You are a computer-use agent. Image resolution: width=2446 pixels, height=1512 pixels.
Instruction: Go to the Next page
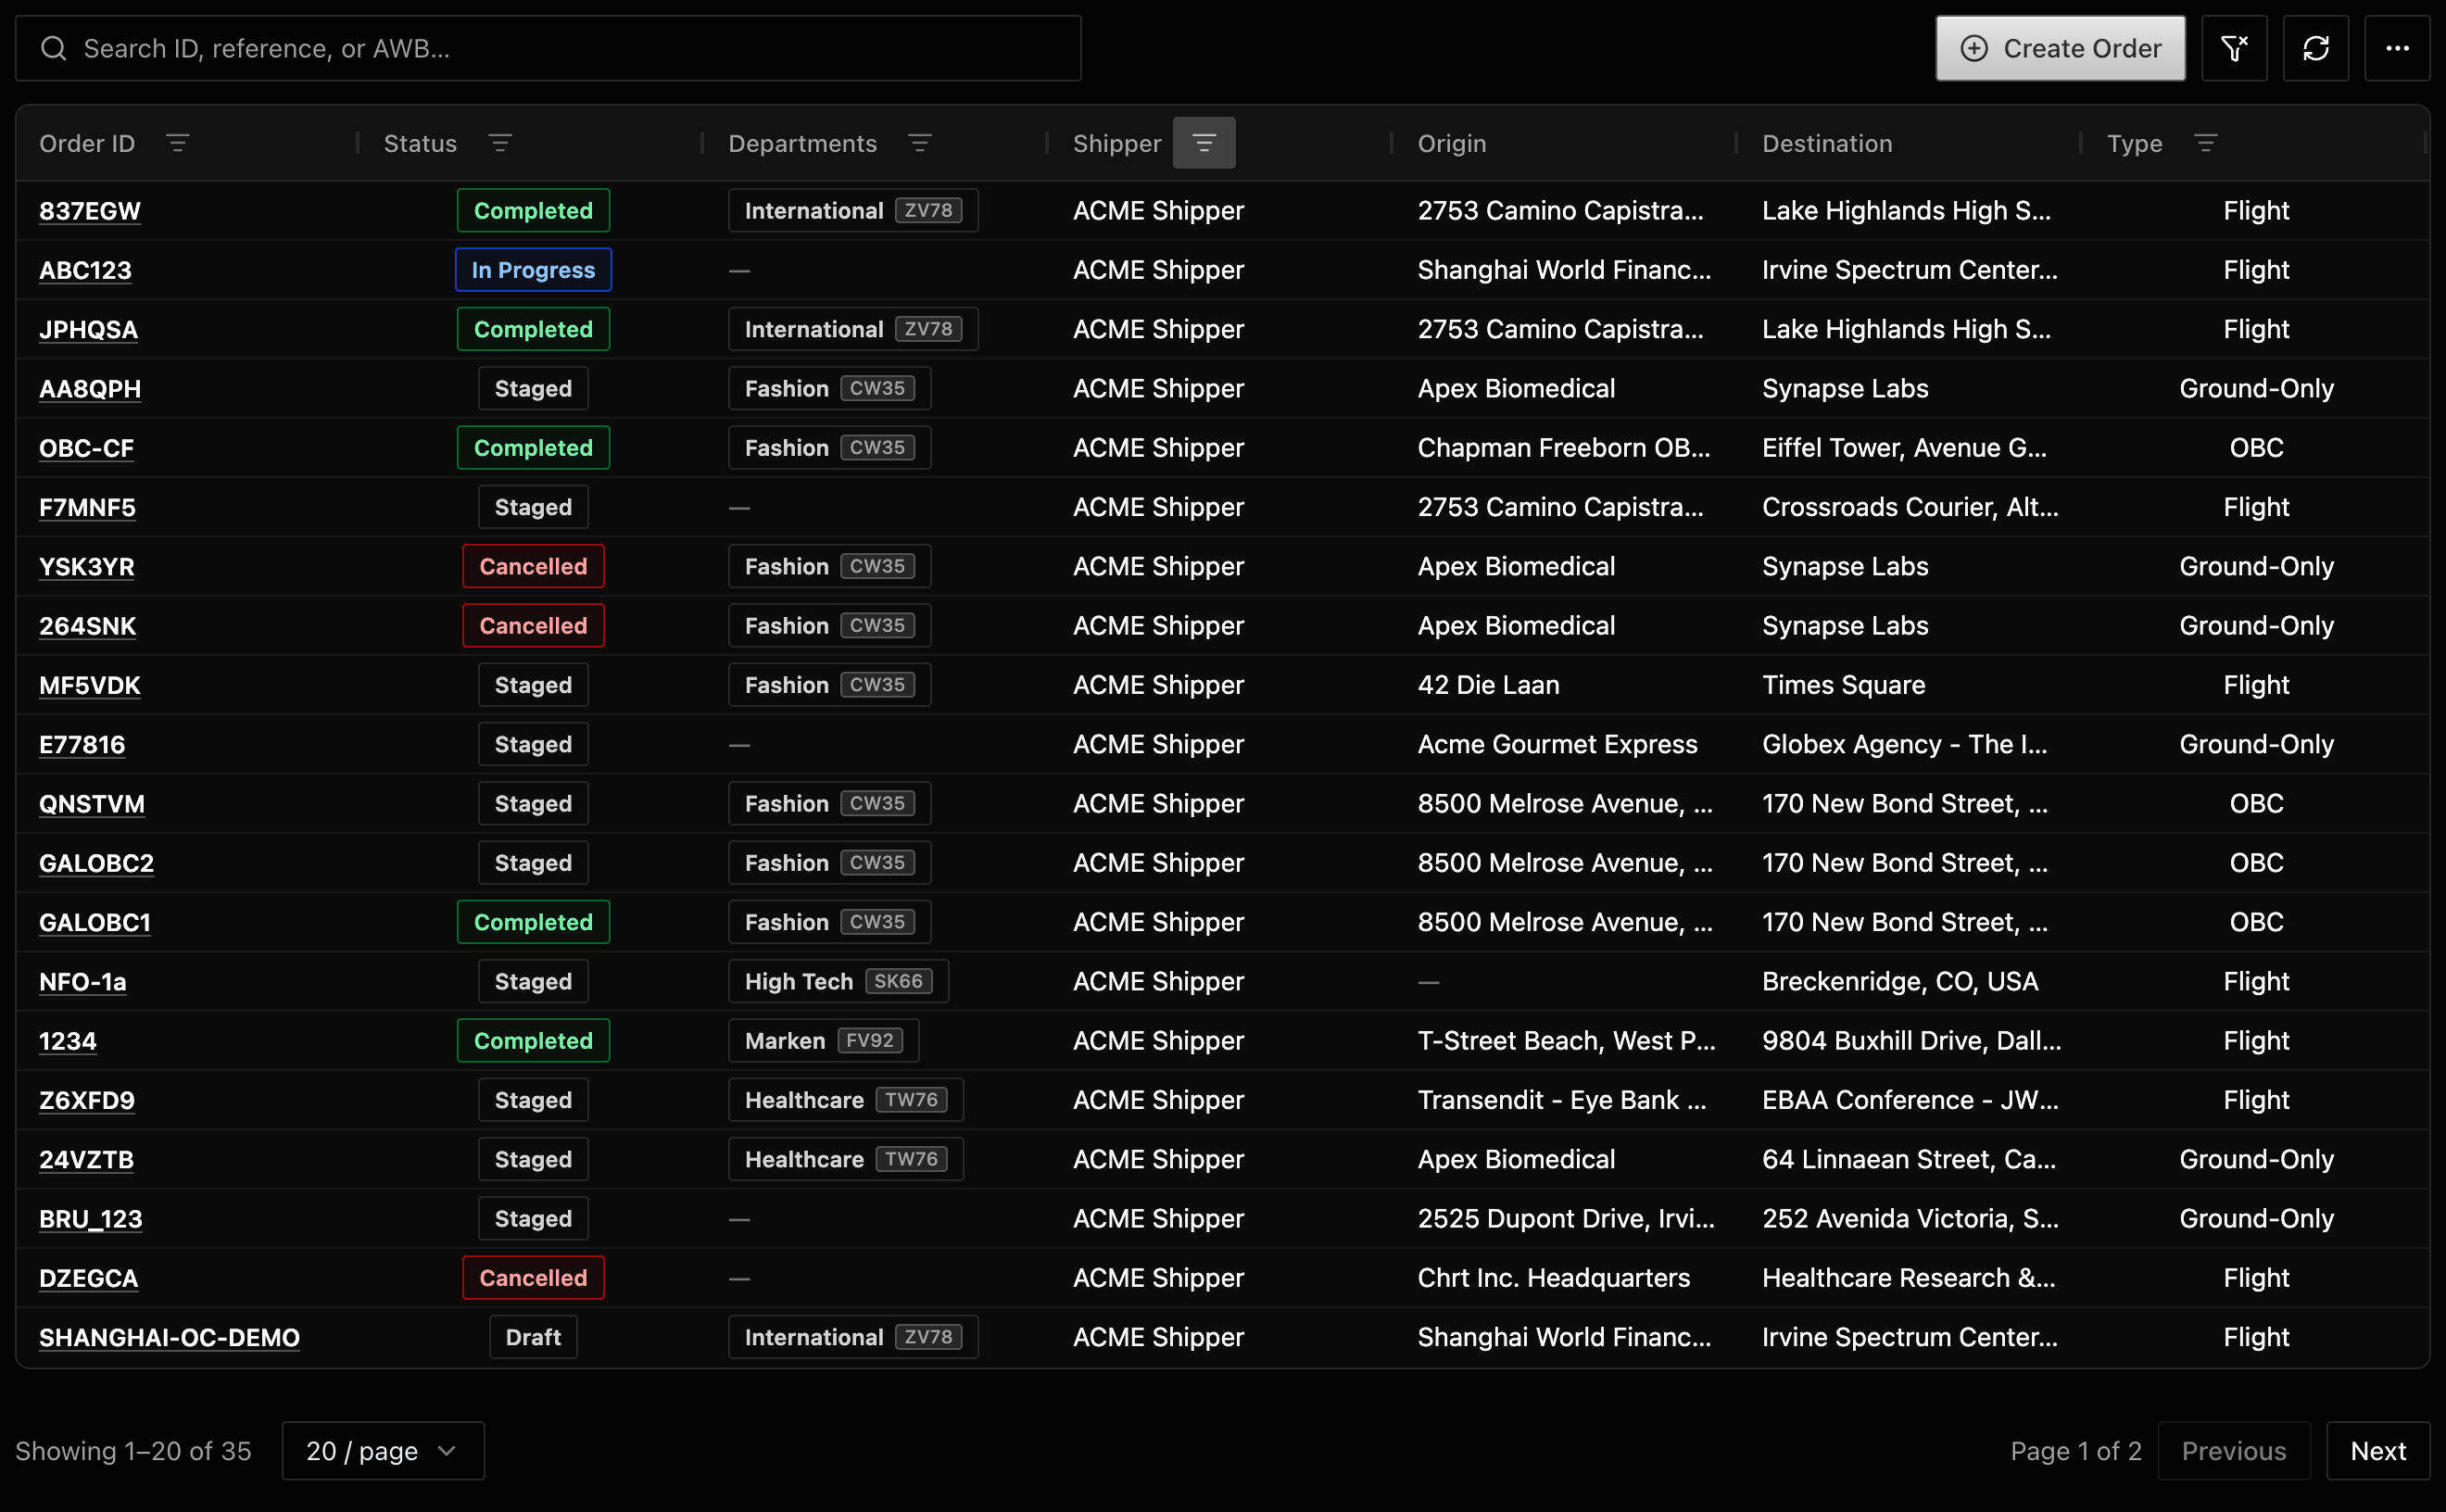(x=2378, y=1451)
